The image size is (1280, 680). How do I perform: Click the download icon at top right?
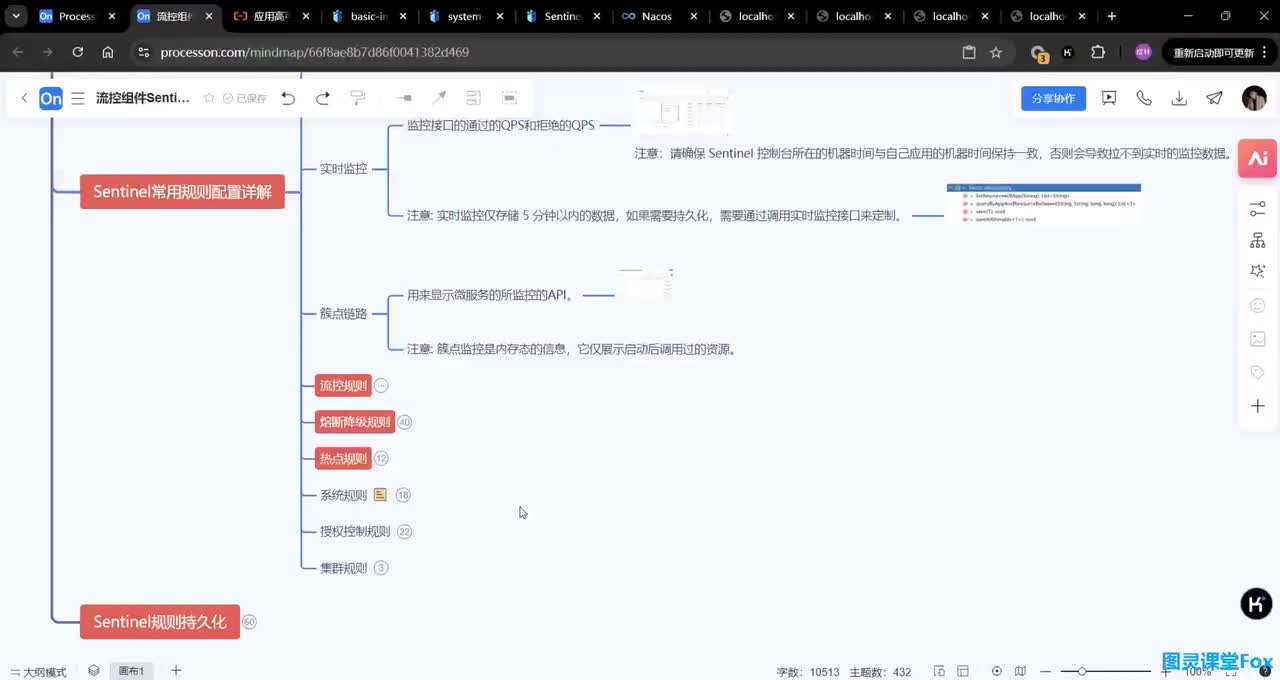point(1179,98)
